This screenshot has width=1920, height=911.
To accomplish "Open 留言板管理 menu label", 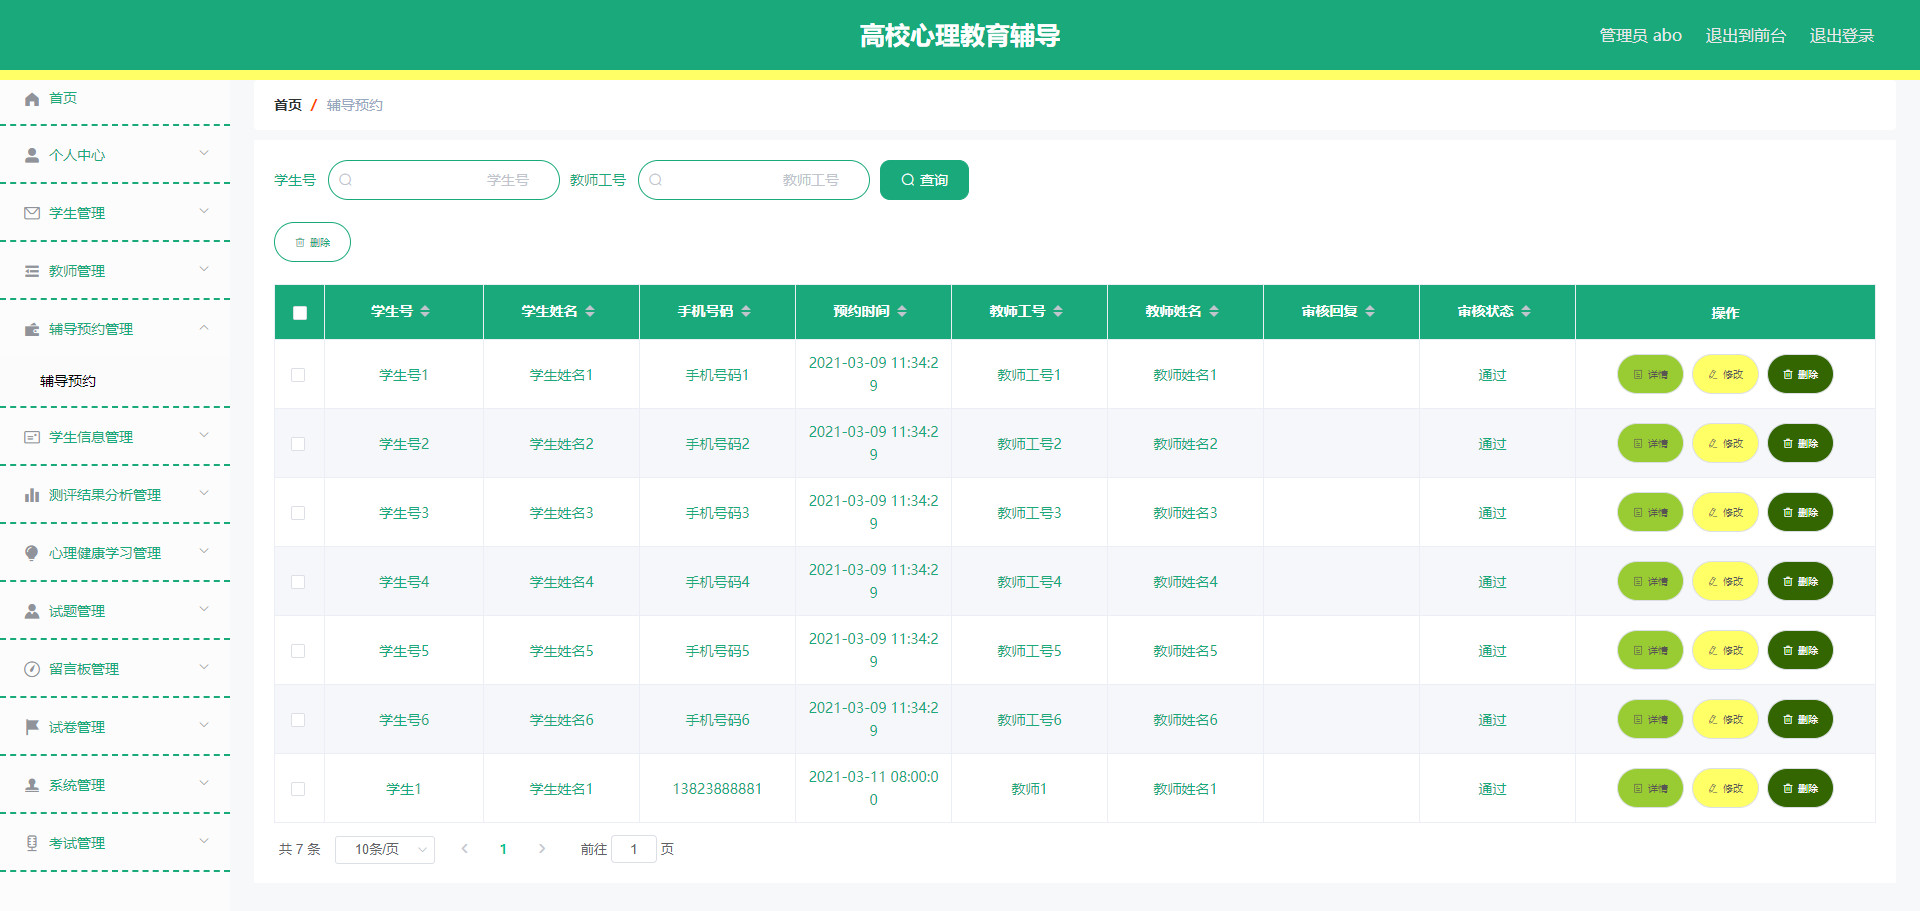I will [x=84, y=669].
